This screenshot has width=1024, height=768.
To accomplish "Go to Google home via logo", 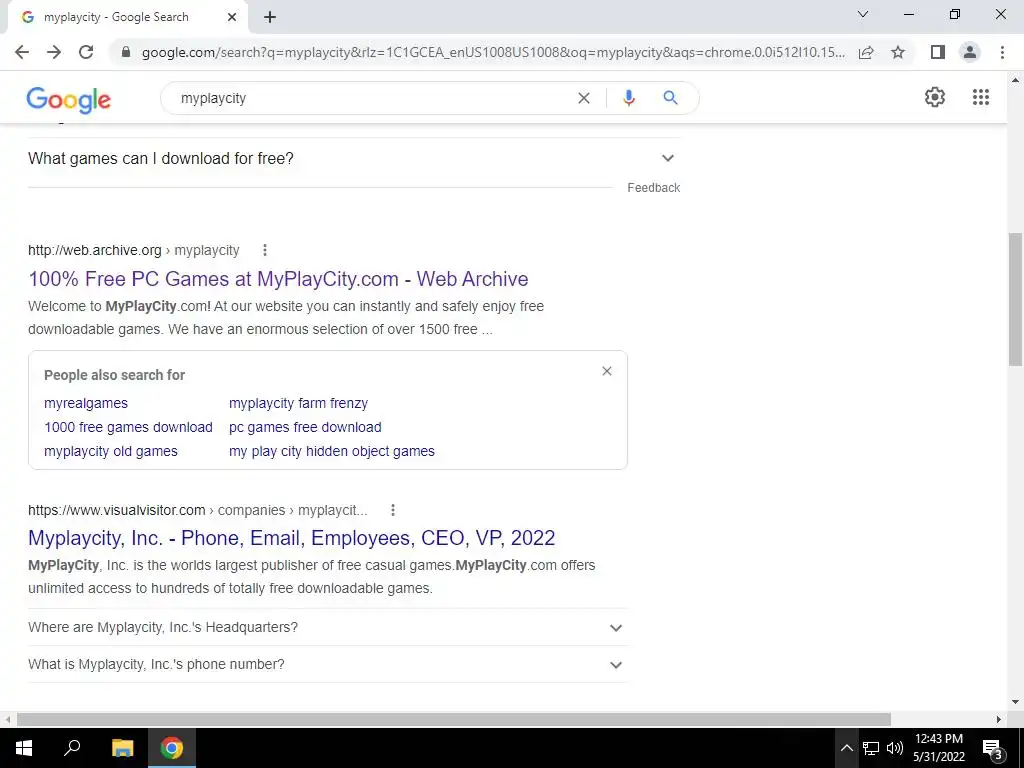I will (69, 100).
